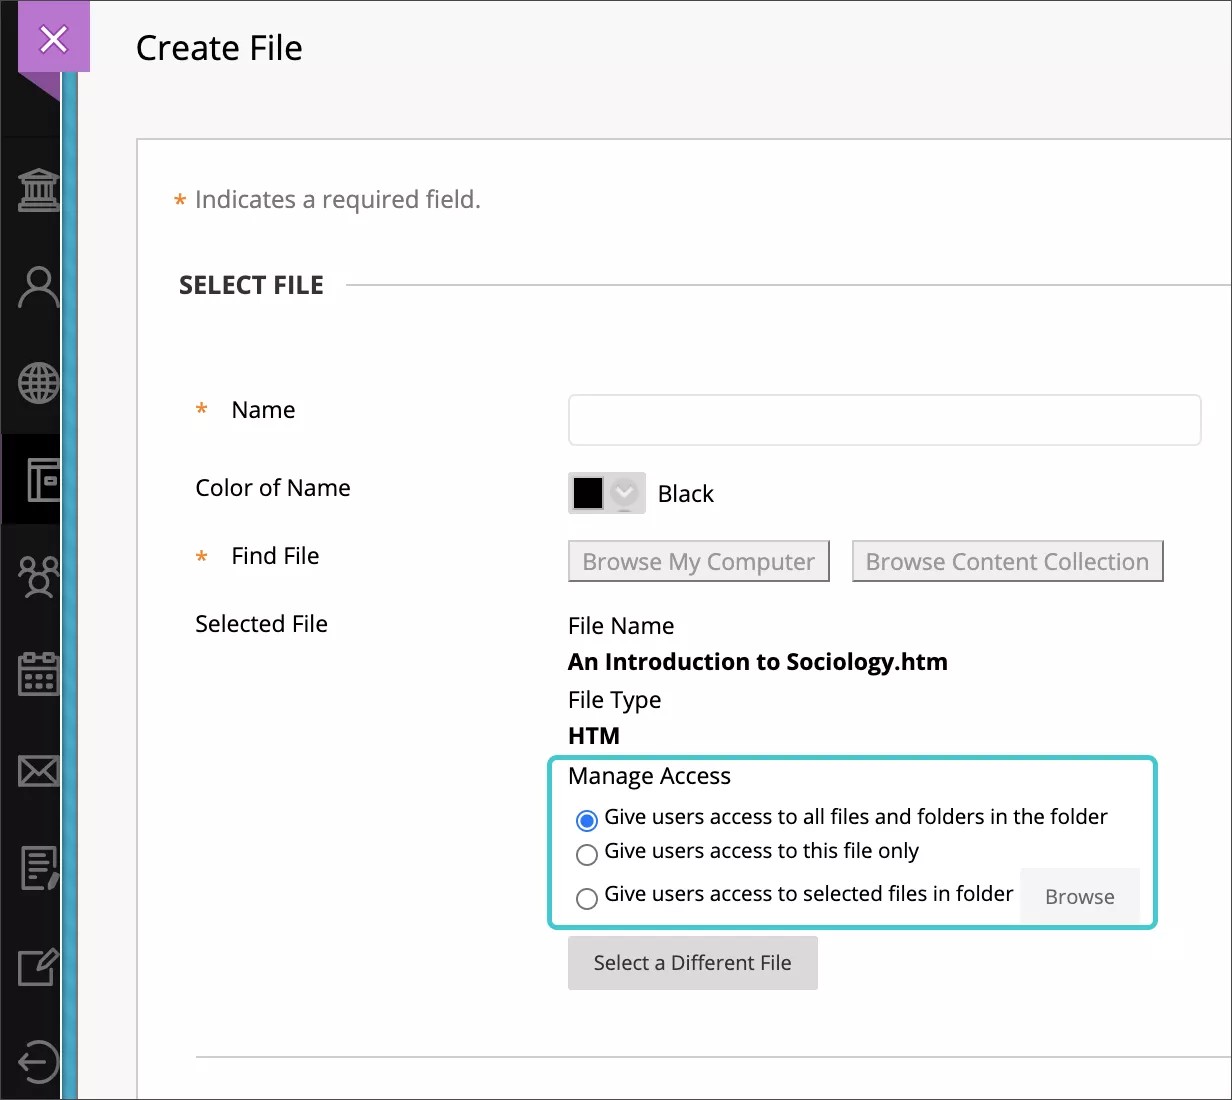The image size is (1232, 1100).
Task: Click the black color swatch
Action: (x=588, y=493)
